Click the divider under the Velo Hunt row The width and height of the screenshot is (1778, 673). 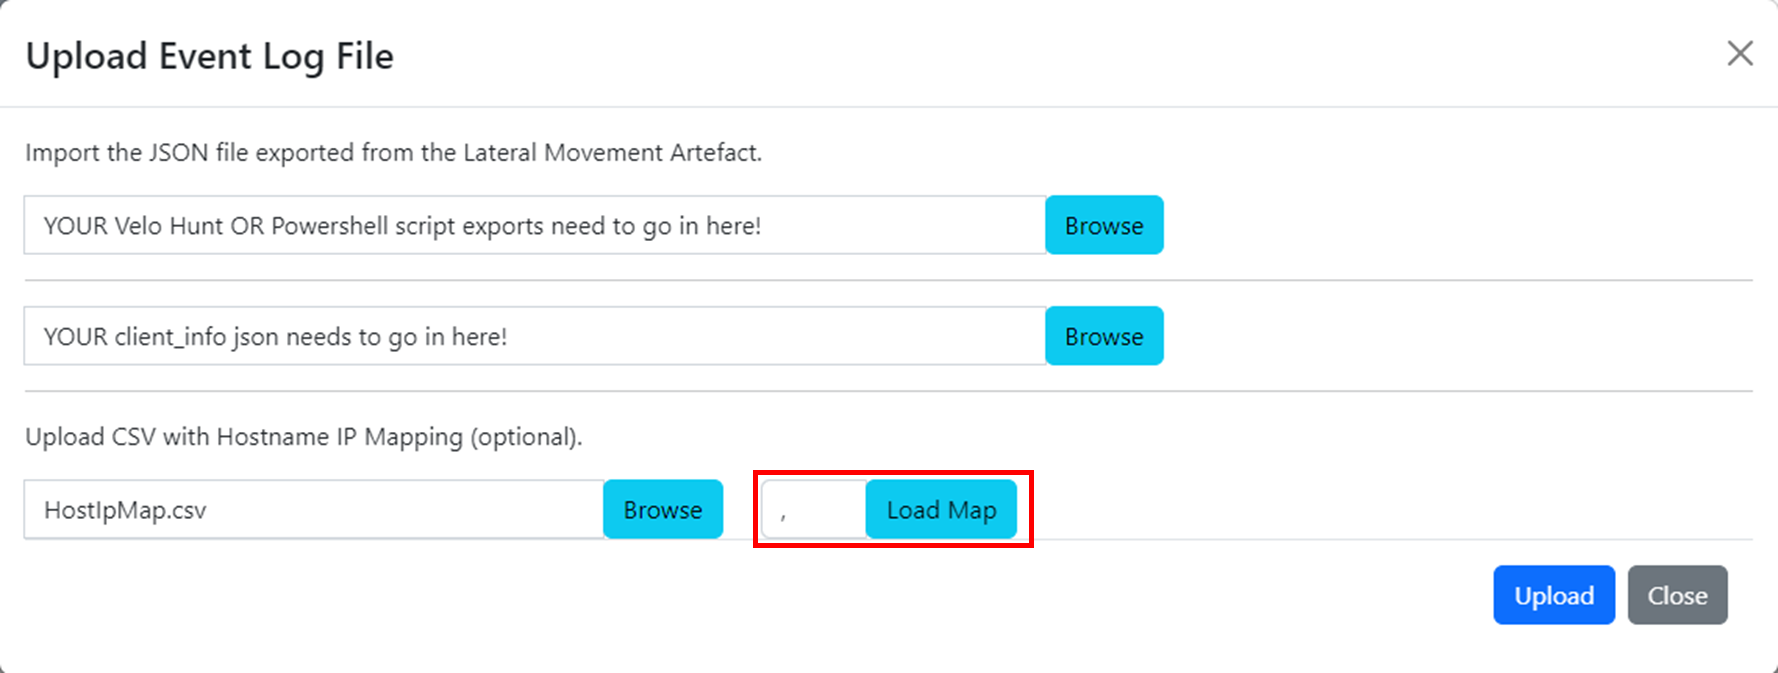pyautogui.click(x=888, y=281)
